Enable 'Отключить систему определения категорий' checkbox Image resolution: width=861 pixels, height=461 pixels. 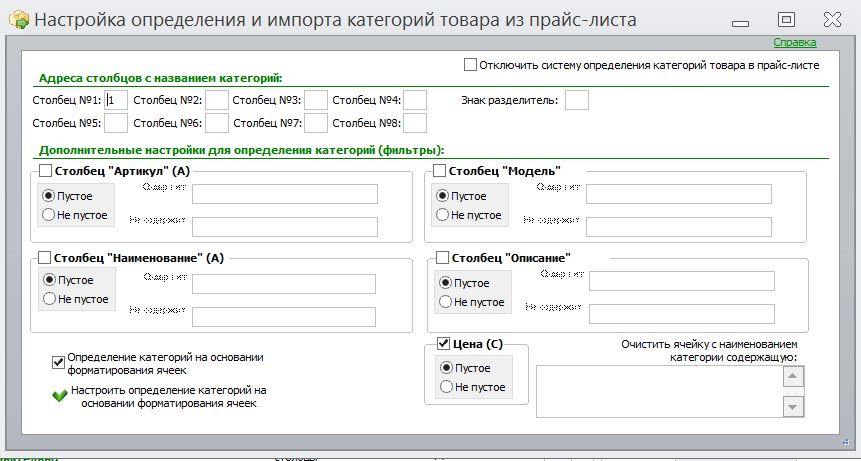470,65
